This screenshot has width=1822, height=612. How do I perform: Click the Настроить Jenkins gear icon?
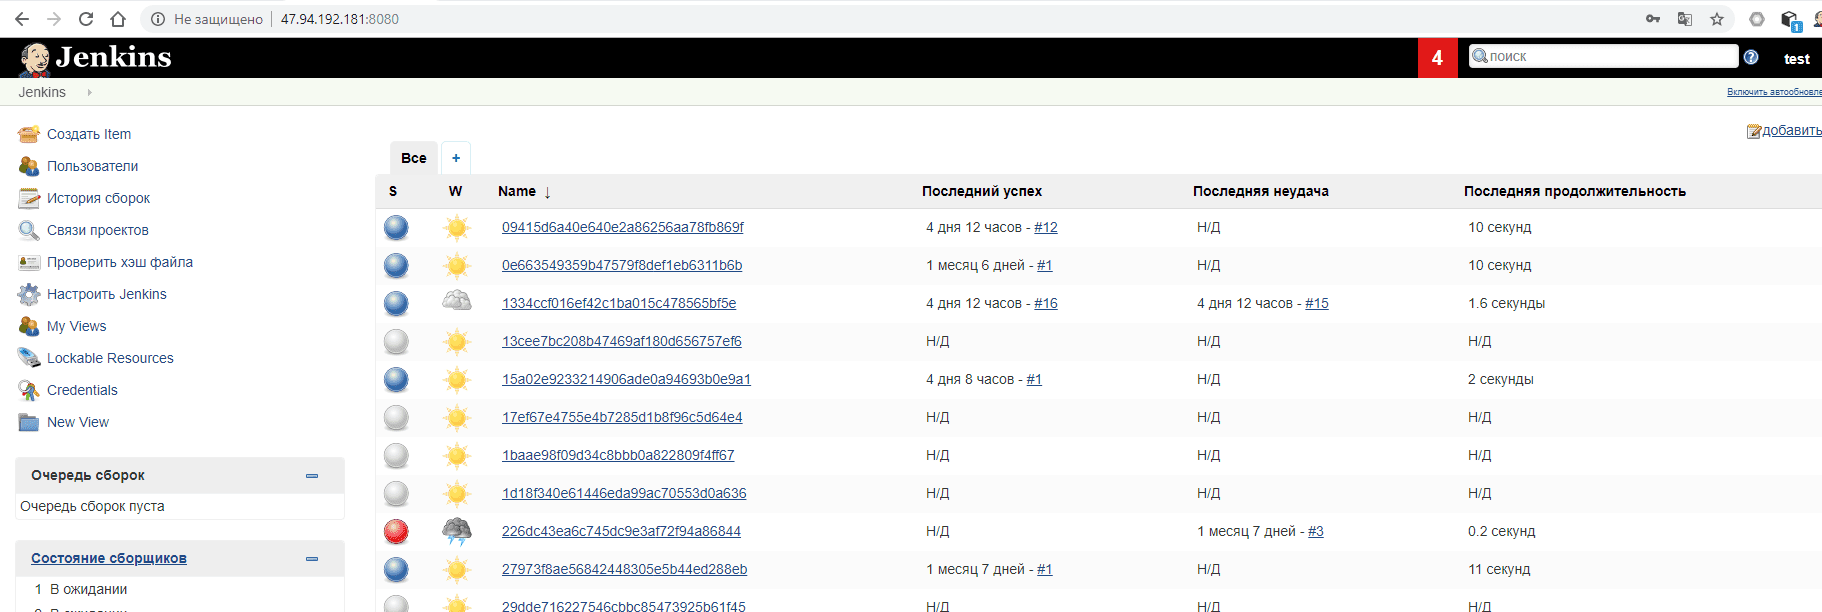[x=29, y=294]
